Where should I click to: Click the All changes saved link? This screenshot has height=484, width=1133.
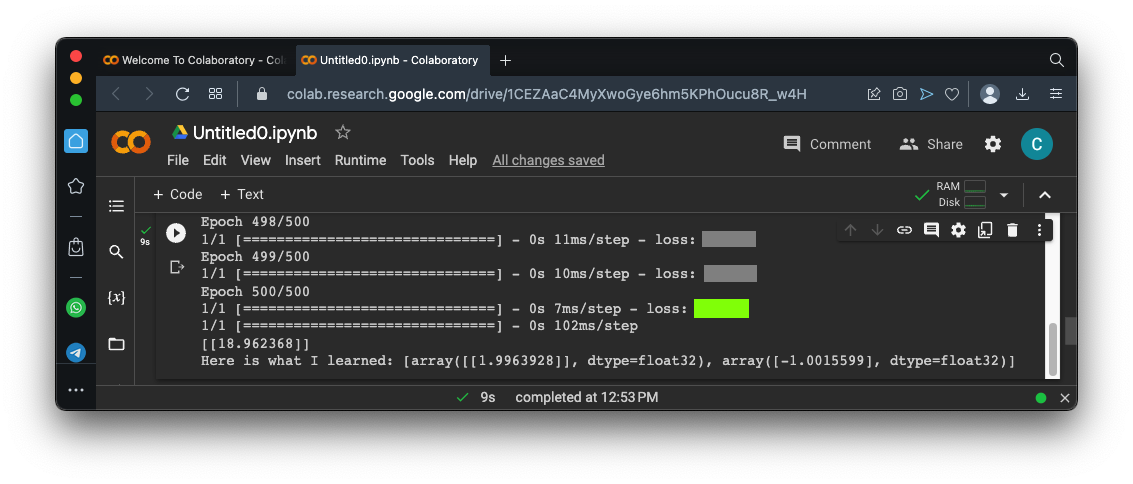[x=548, y=160]
